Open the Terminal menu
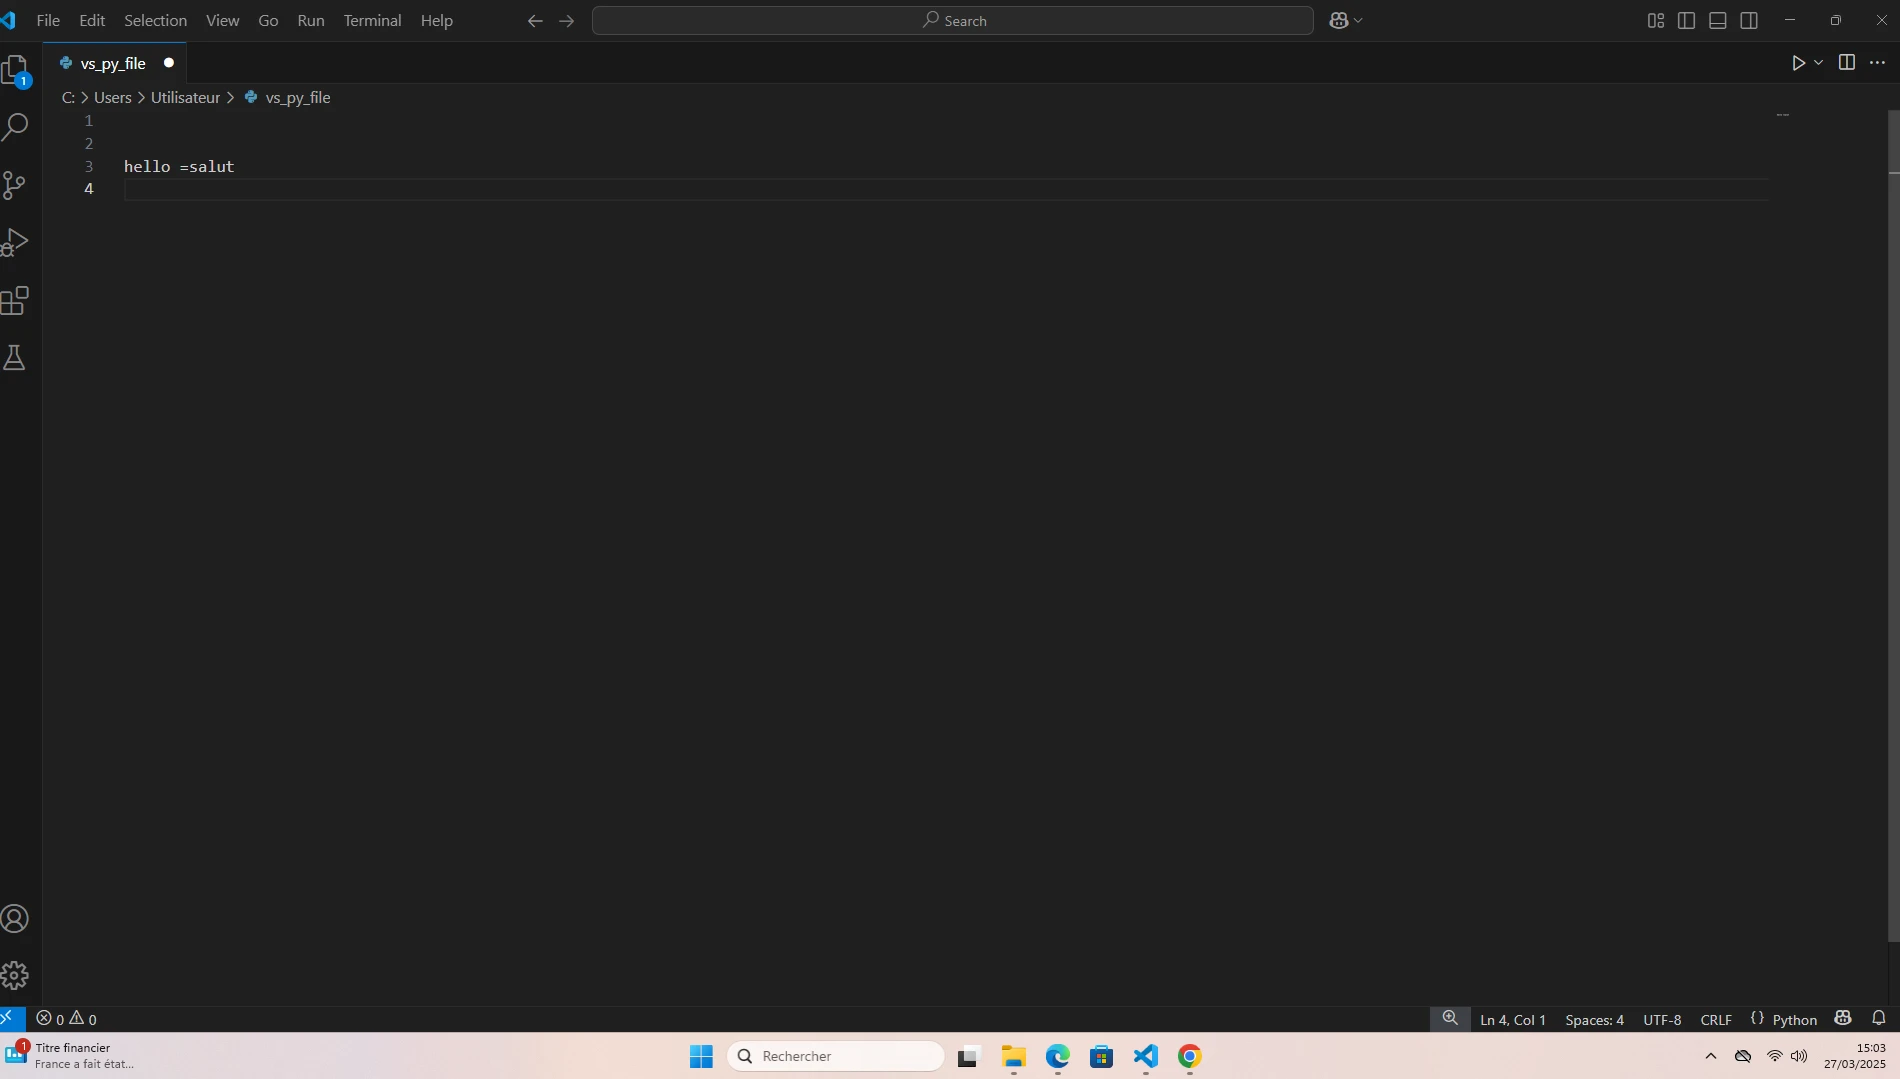 [x=372, y=21]
